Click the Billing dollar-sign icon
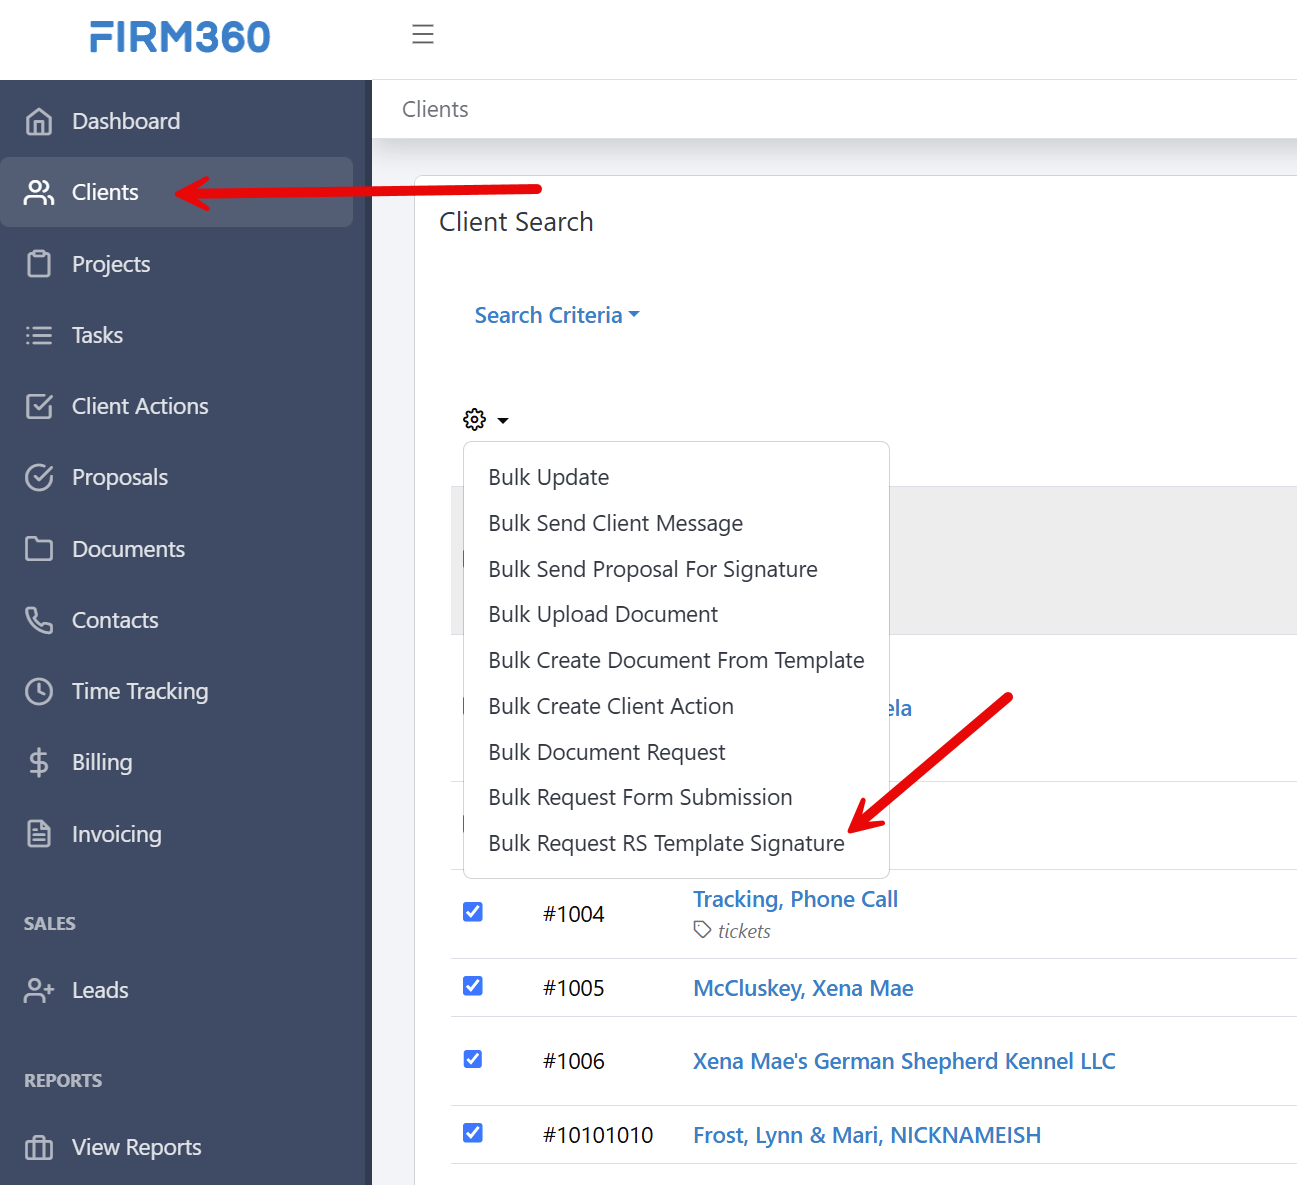Viewport: 1297px width, 1185px height. point(38,762)
